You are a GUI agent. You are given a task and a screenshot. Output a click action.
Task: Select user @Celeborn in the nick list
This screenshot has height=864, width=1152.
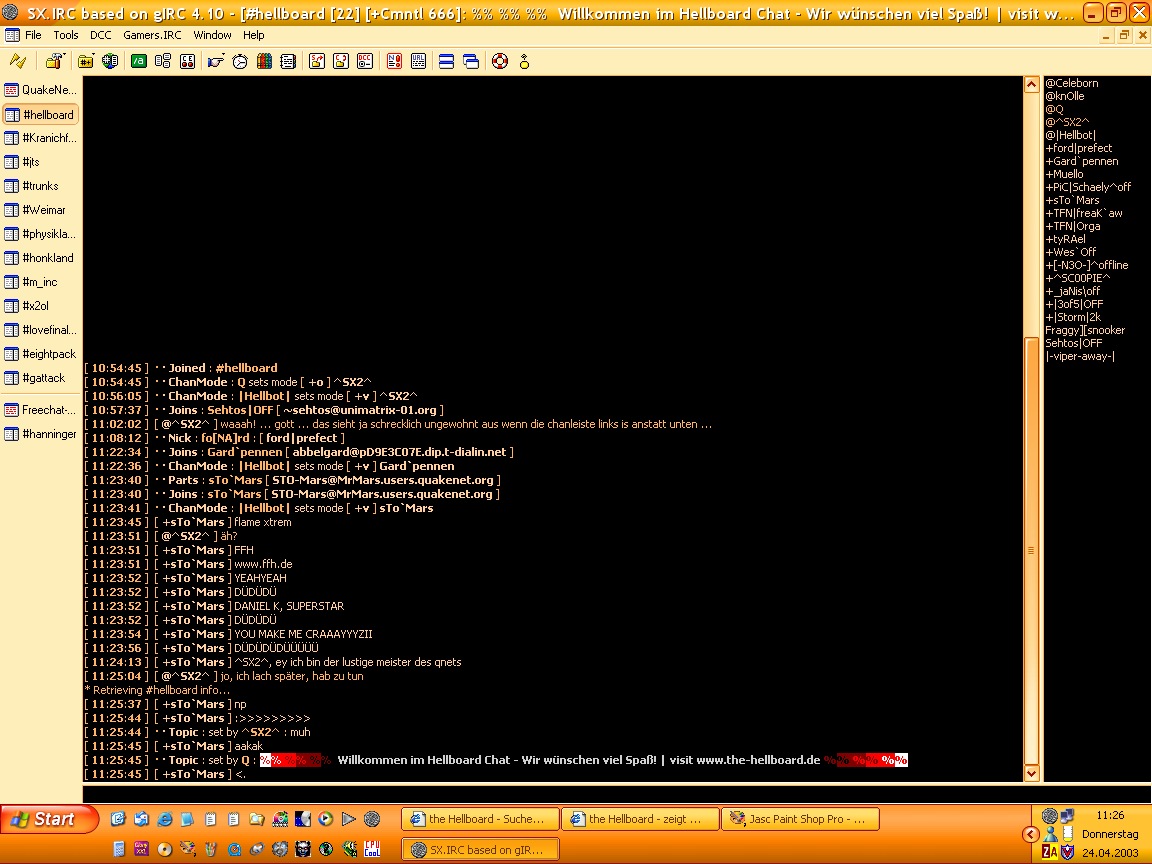tap(1072, 83)
